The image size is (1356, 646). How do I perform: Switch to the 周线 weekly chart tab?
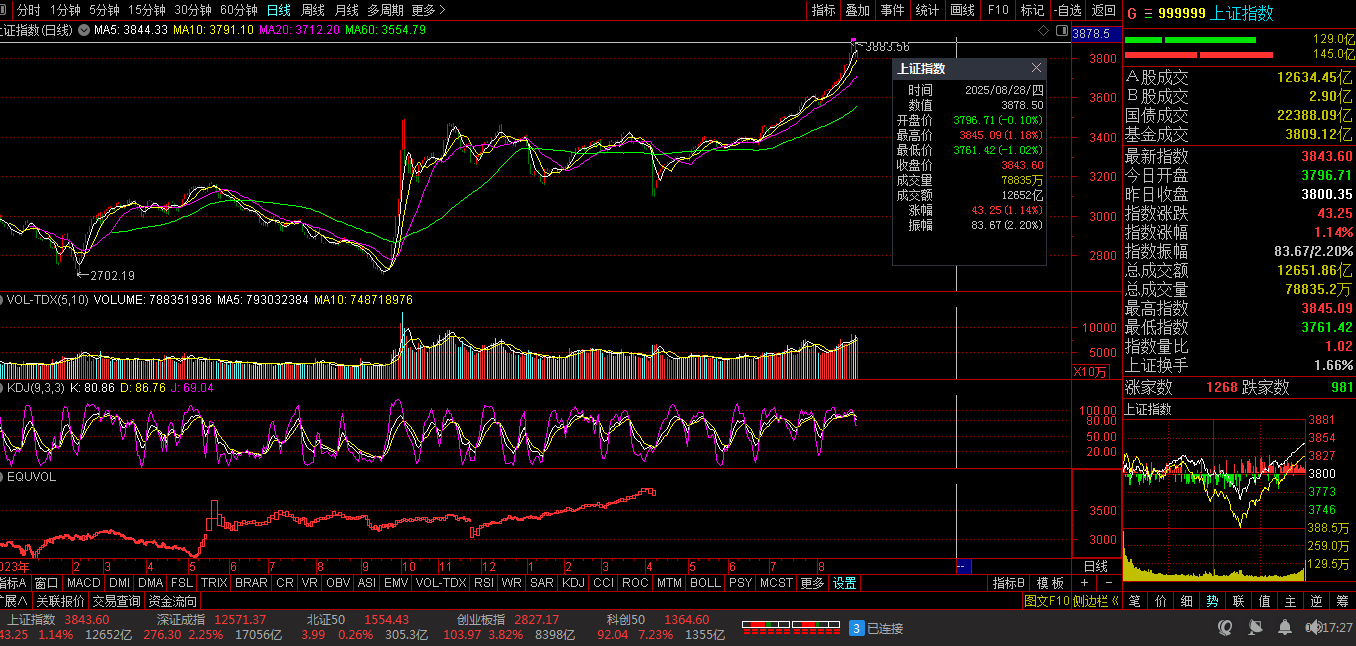click(313, 10)
